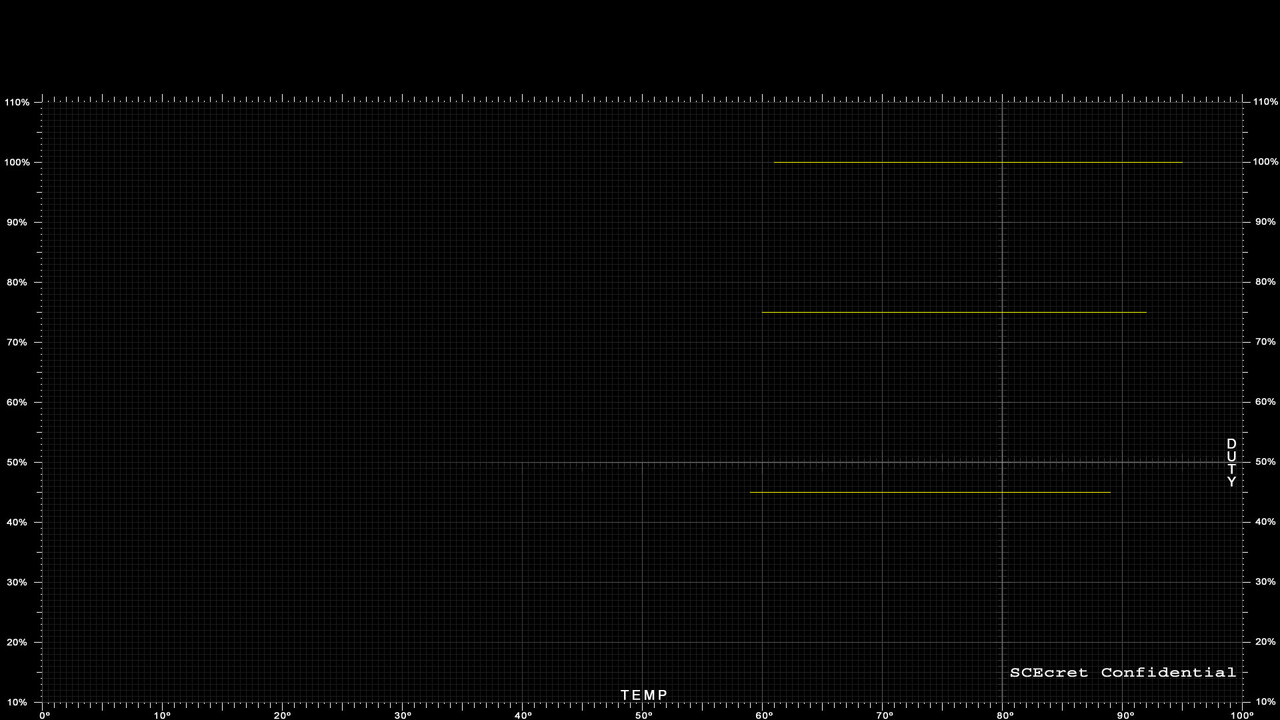This screenshot has width=1280, height=720.
Task: Click the 50% label on left axis
Action: click(x=19, y=462)
